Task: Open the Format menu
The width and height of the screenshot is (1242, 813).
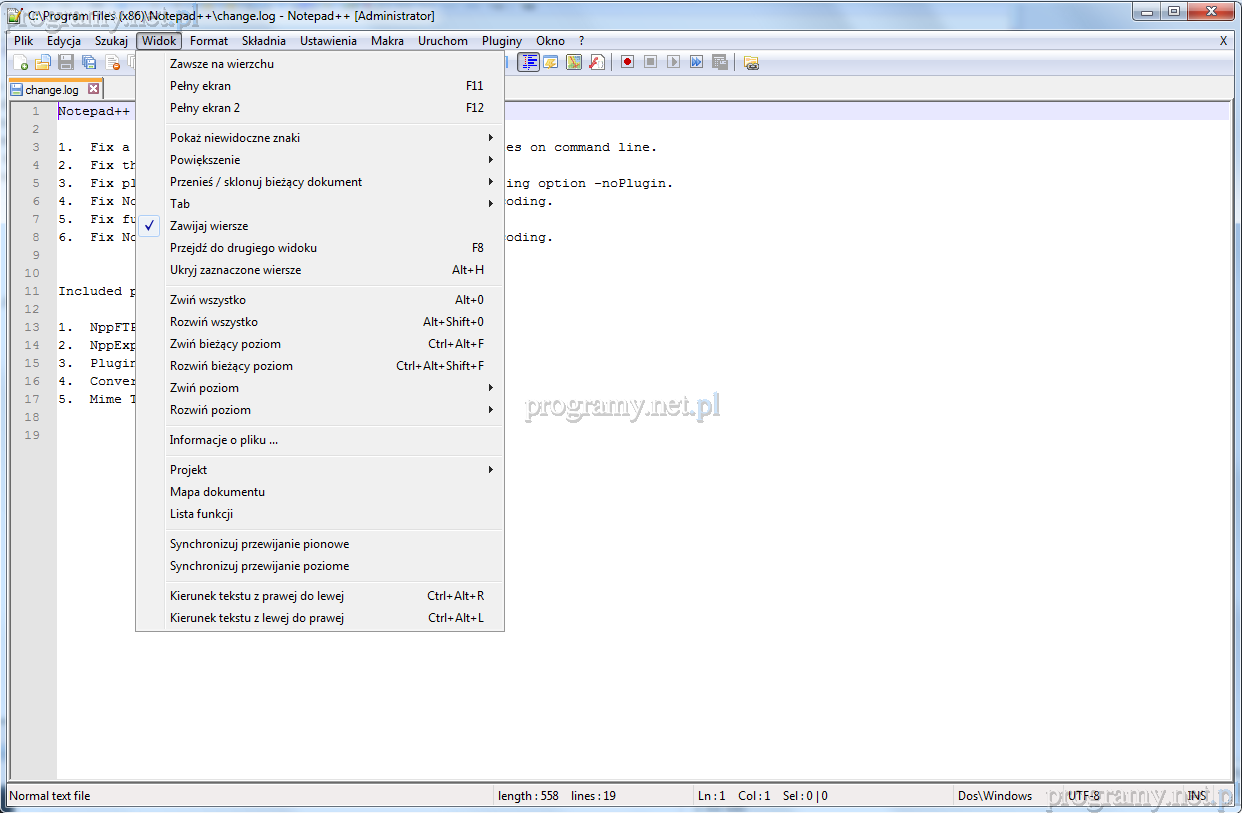Action: click(209, 41)
